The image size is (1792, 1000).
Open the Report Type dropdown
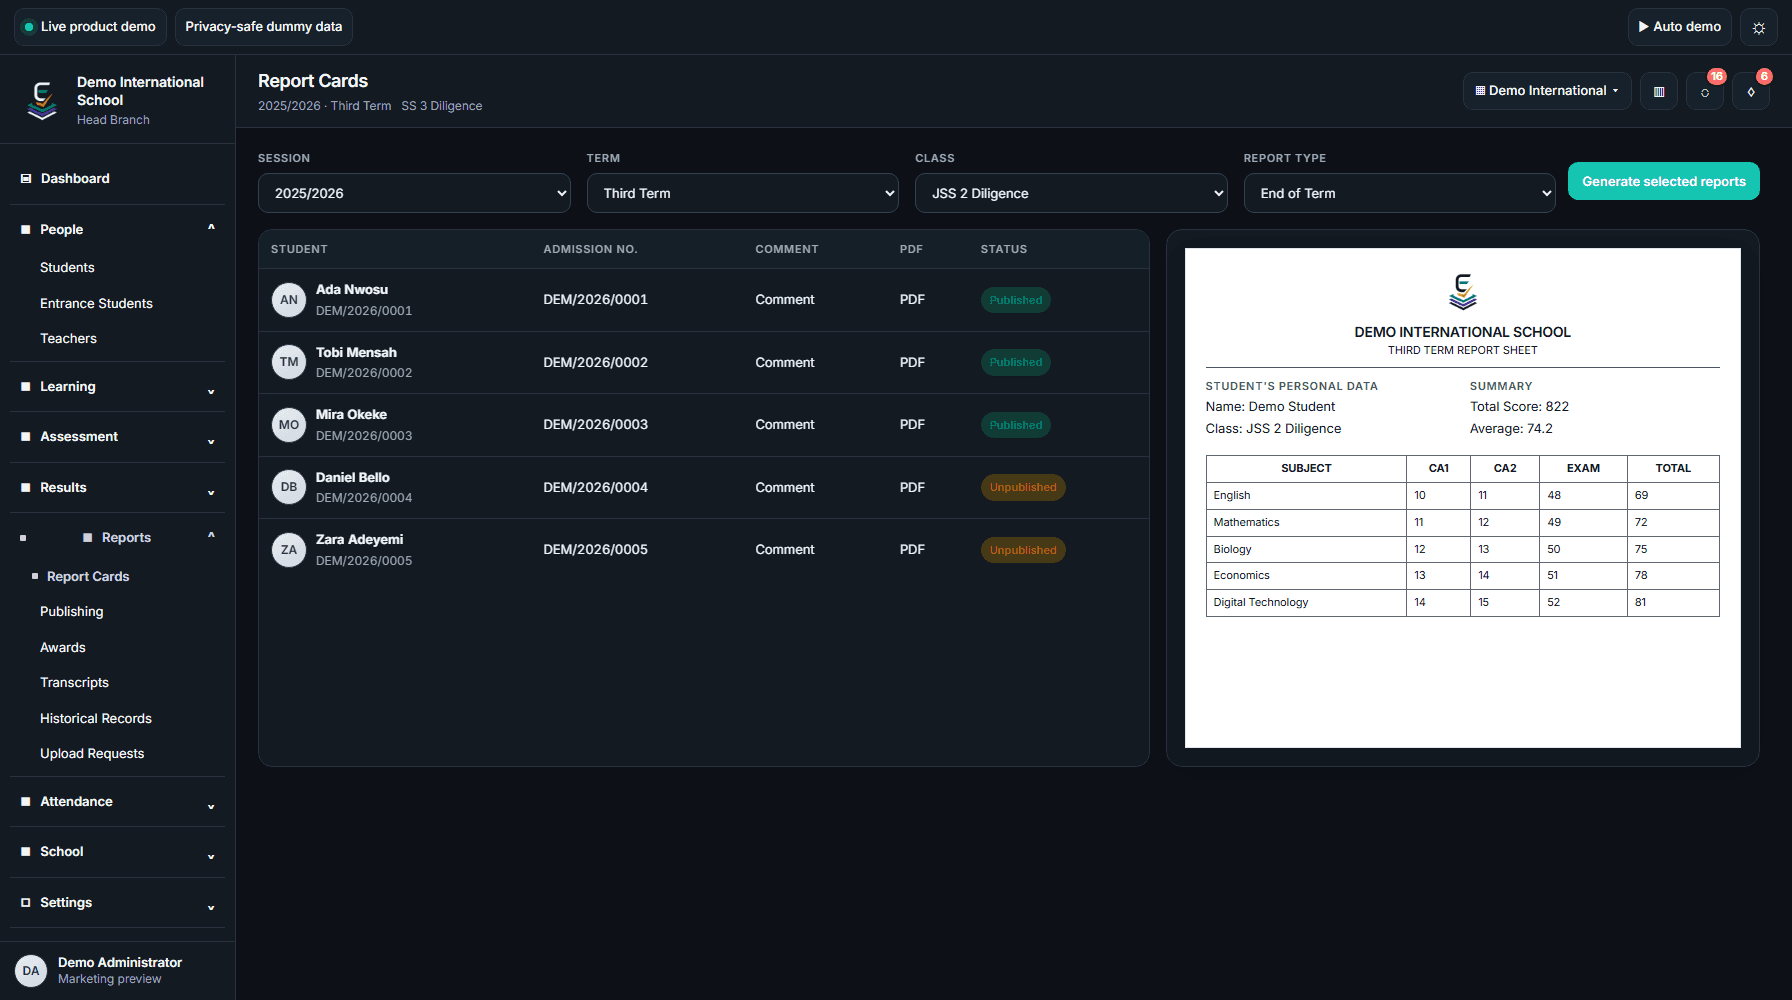(x=1400, y=193)
